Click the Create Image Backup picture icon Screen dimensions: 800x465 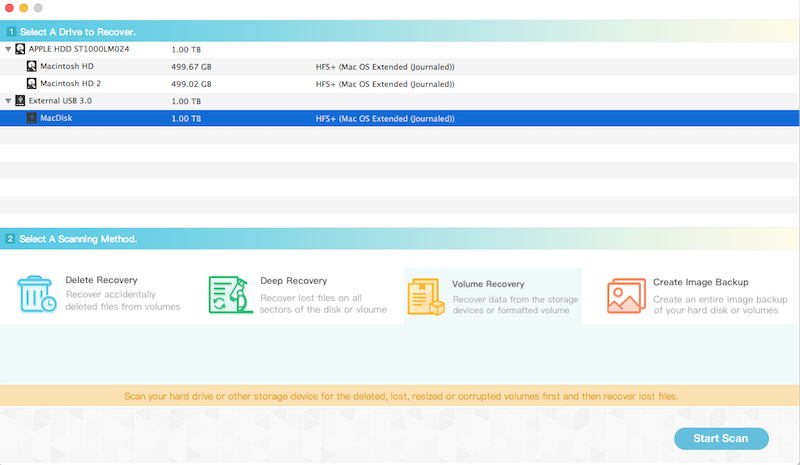pos(626,296)
